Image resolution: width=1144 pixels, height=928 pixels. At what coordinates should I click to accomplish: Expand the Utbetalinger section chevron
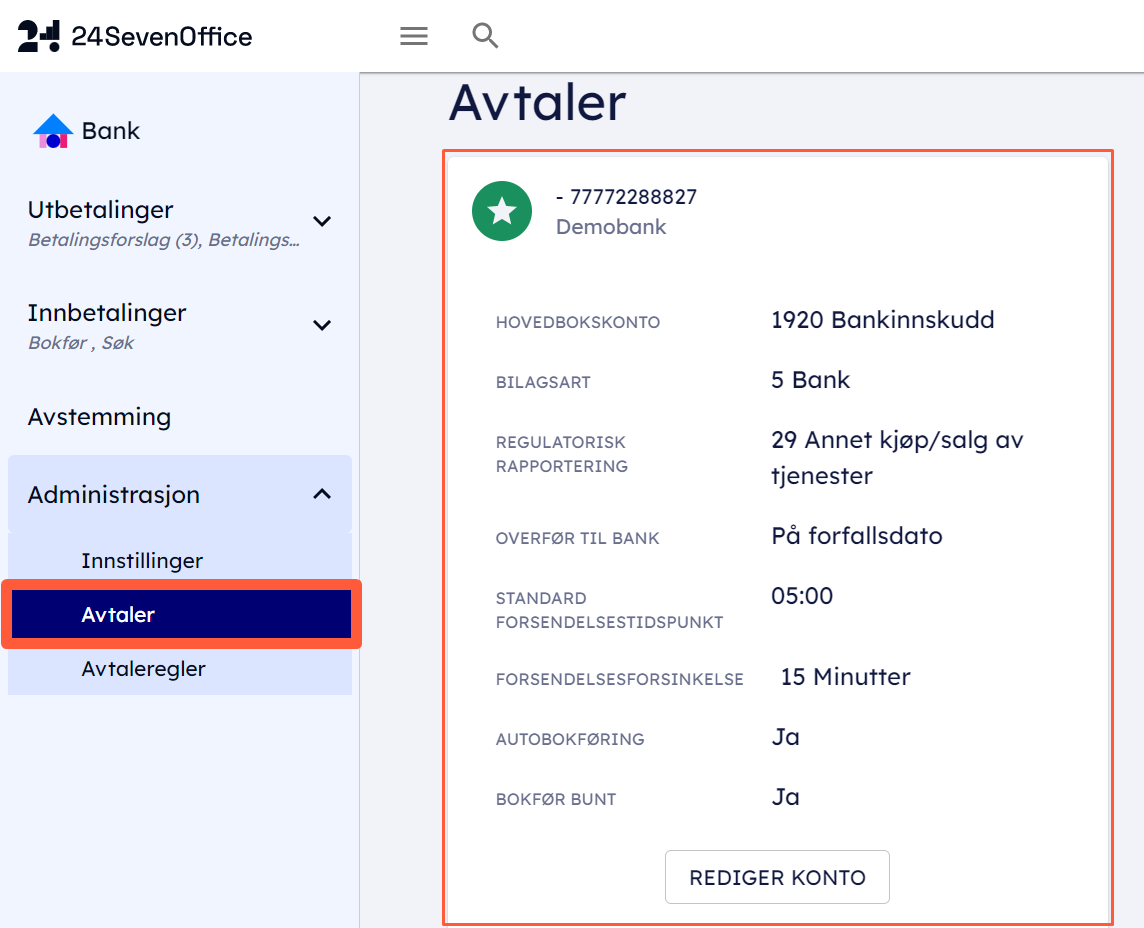pyautogui.click(x=322, y=221)
